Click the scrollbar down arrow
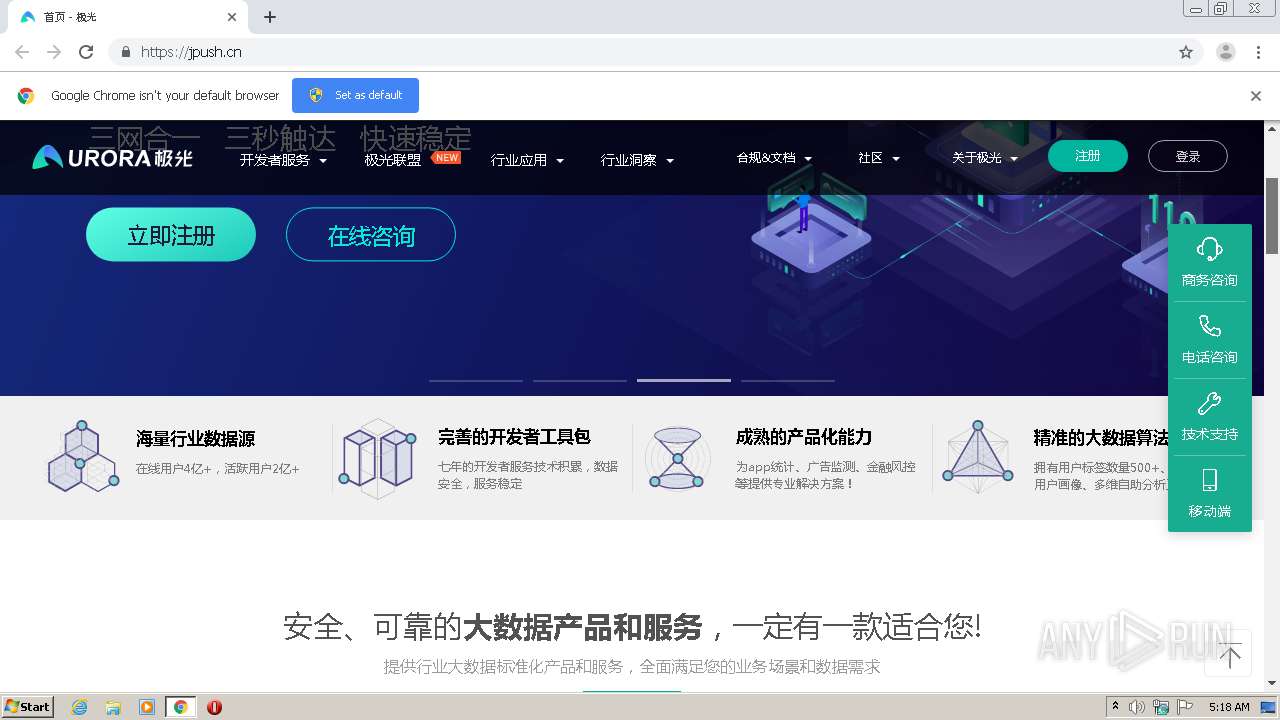 pos(1272,683)
